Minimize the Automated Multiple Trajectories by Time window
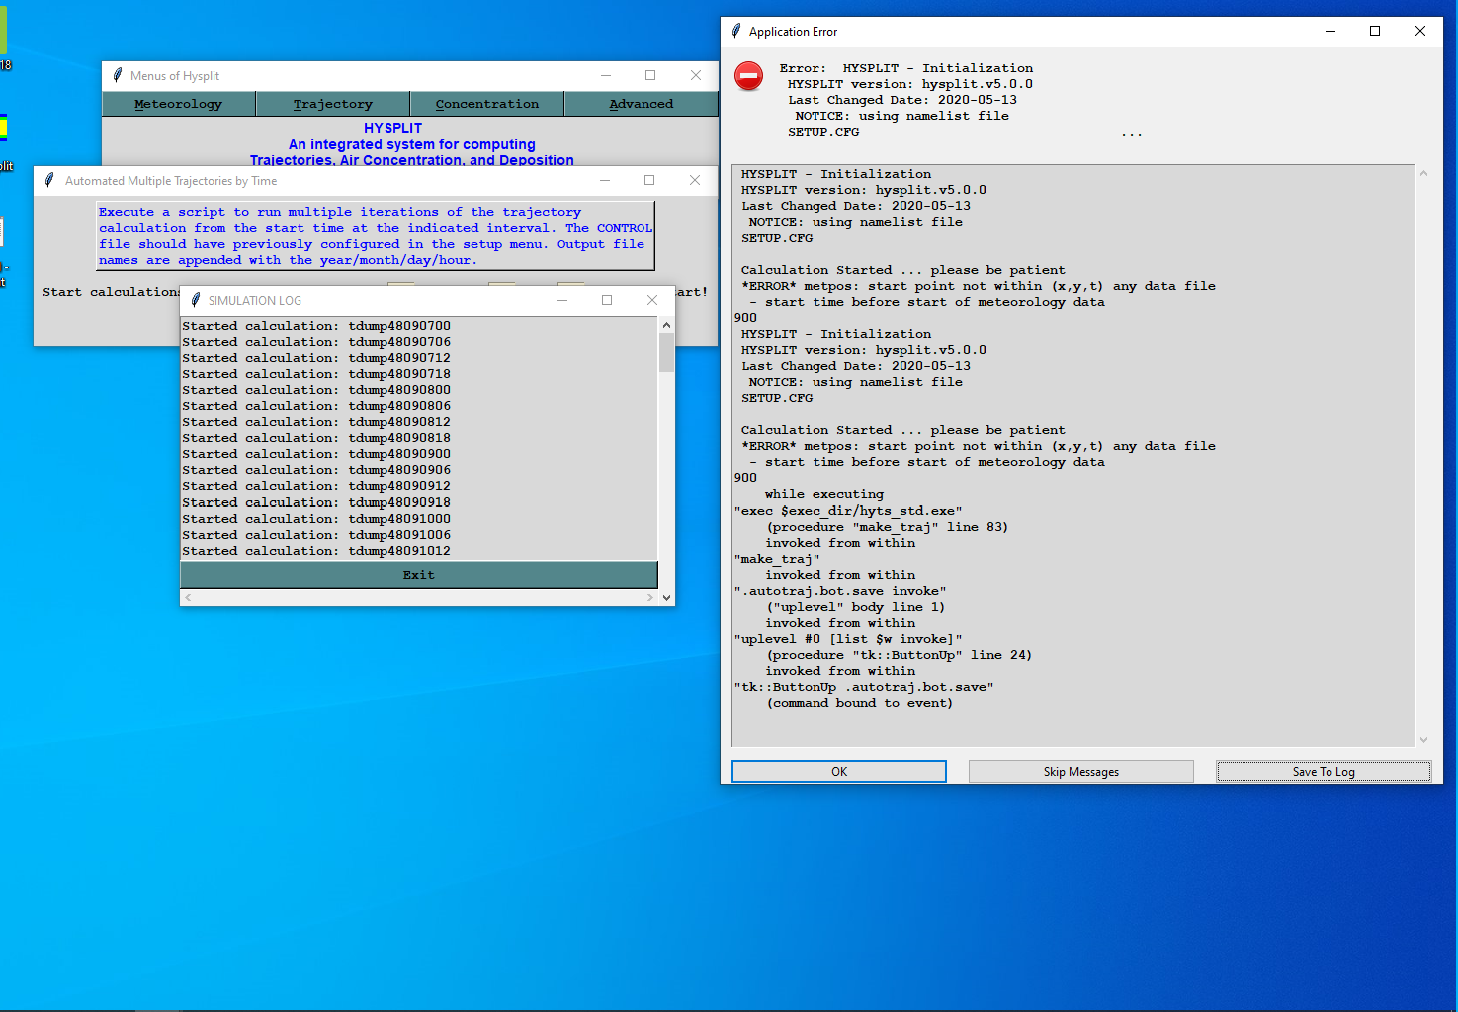 point(604,180)
